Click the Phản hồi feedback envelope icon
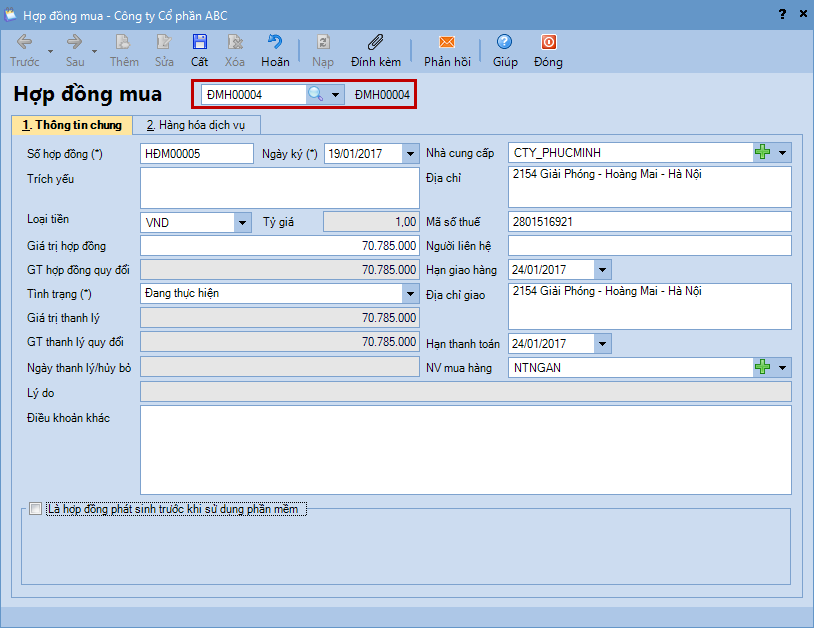This screenshot has width=814, height=628. pyautogui.click(x=447, y=43)
